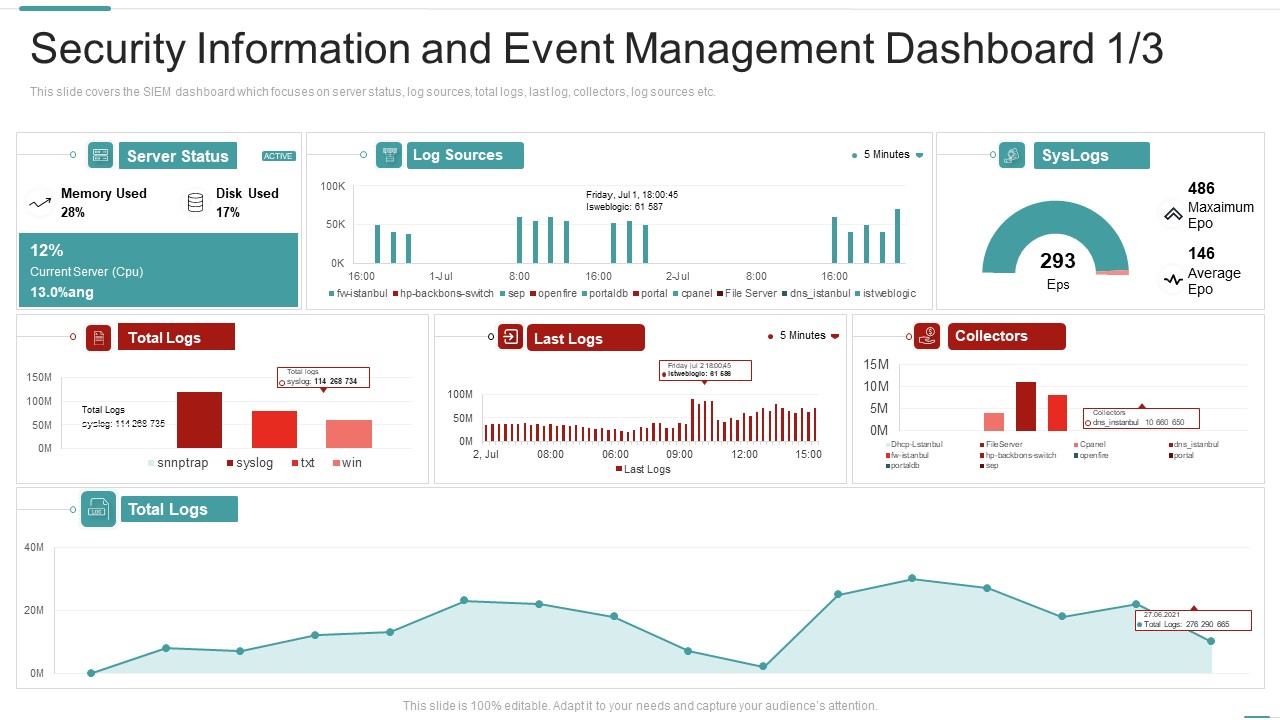Click the Memory Used trend icon
The width and height of the screenshot is (1280, 720).
point(40,203)
